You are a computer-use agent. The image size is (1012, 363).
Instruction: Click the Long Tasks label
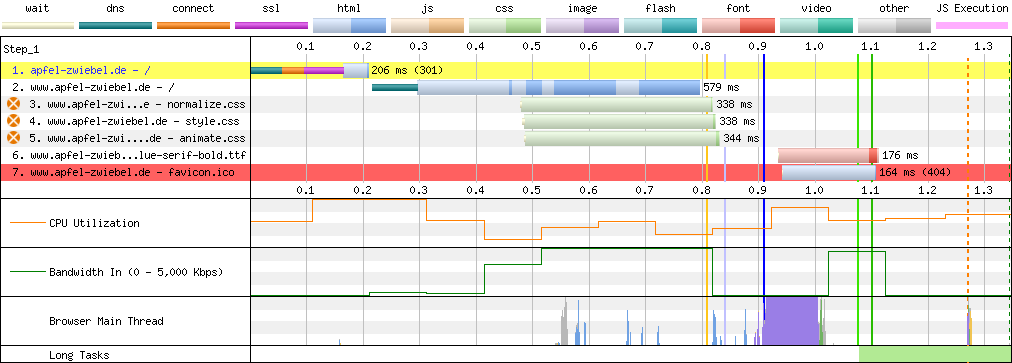pos(79,355)
